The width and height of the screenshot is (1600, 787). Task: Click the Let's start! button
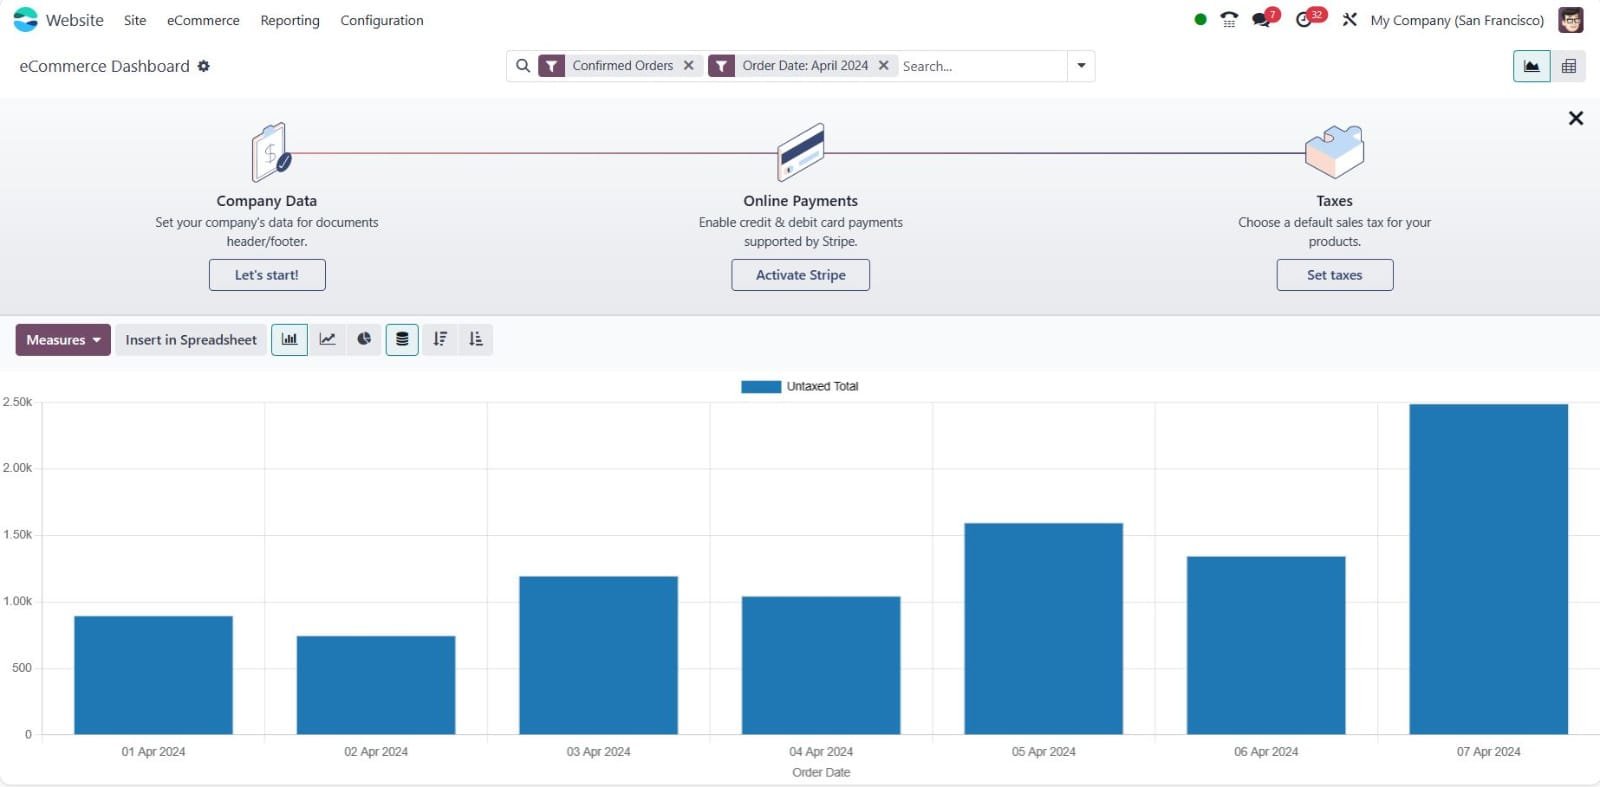(267, 275)
